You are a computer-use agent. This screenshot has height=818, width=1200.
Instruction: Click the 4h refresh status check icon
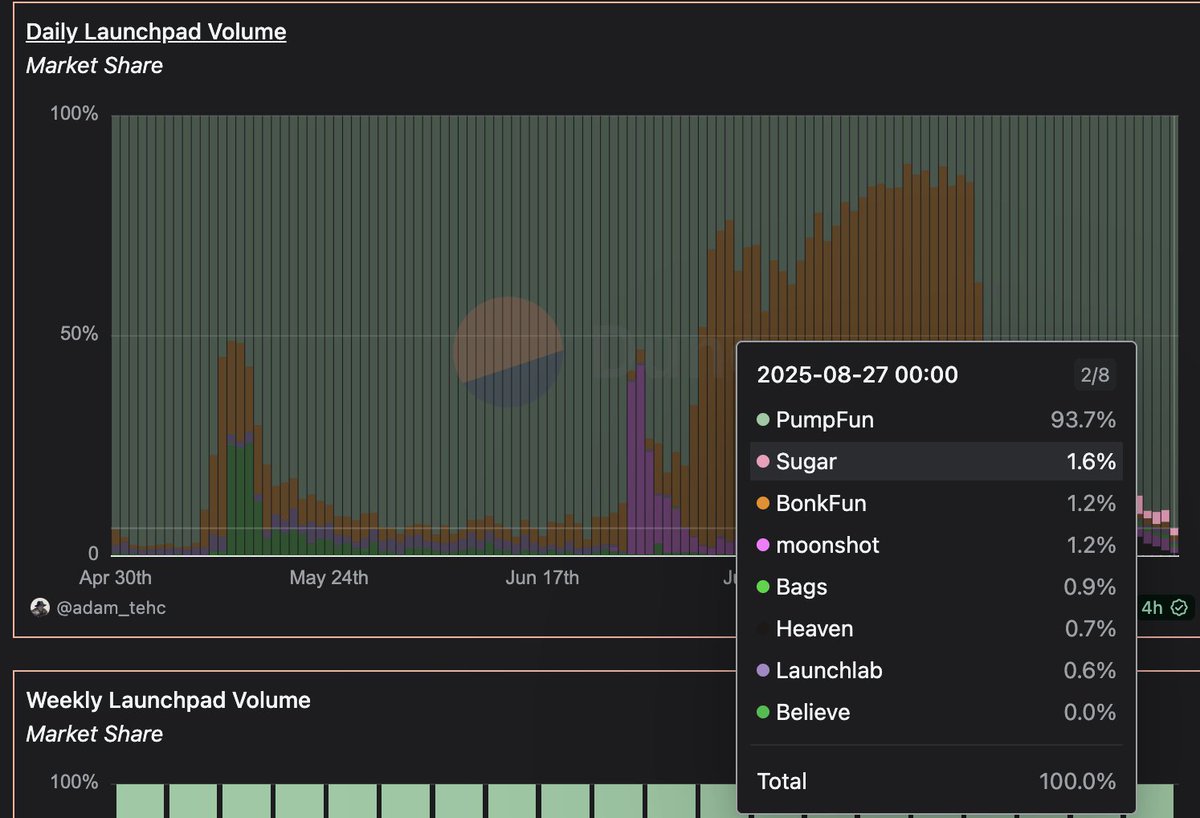1180,607
